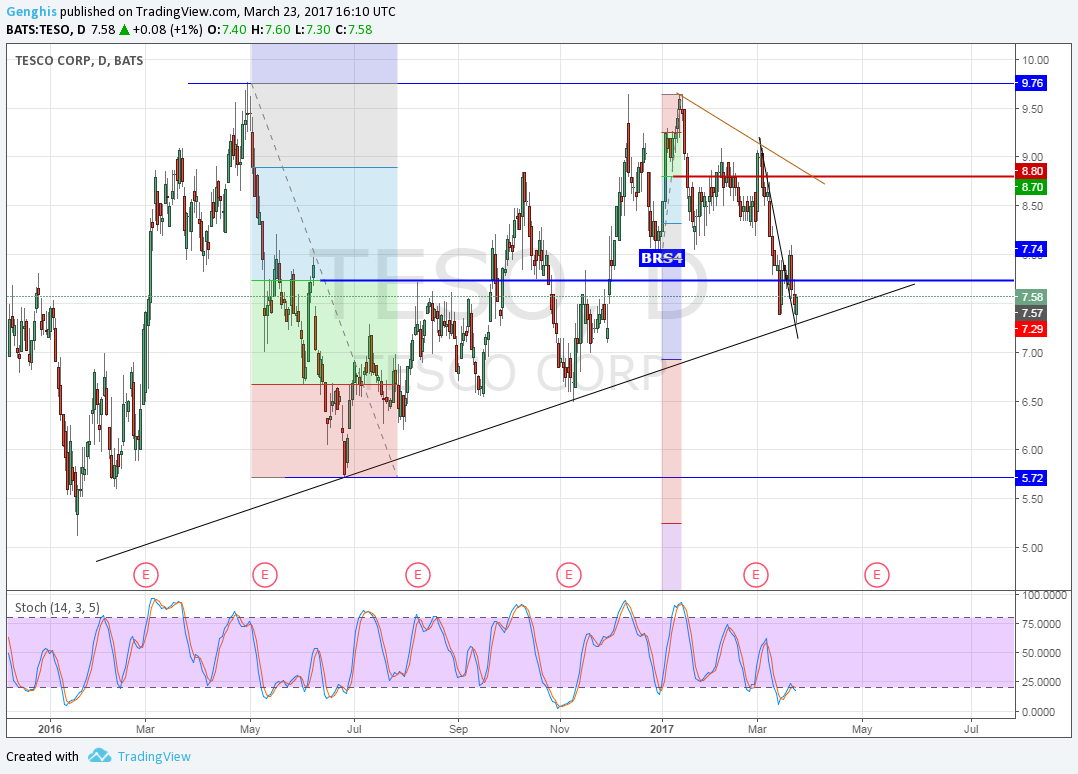
Task: Click the 5.50 price axis tick
Action: pos(1032,499)
